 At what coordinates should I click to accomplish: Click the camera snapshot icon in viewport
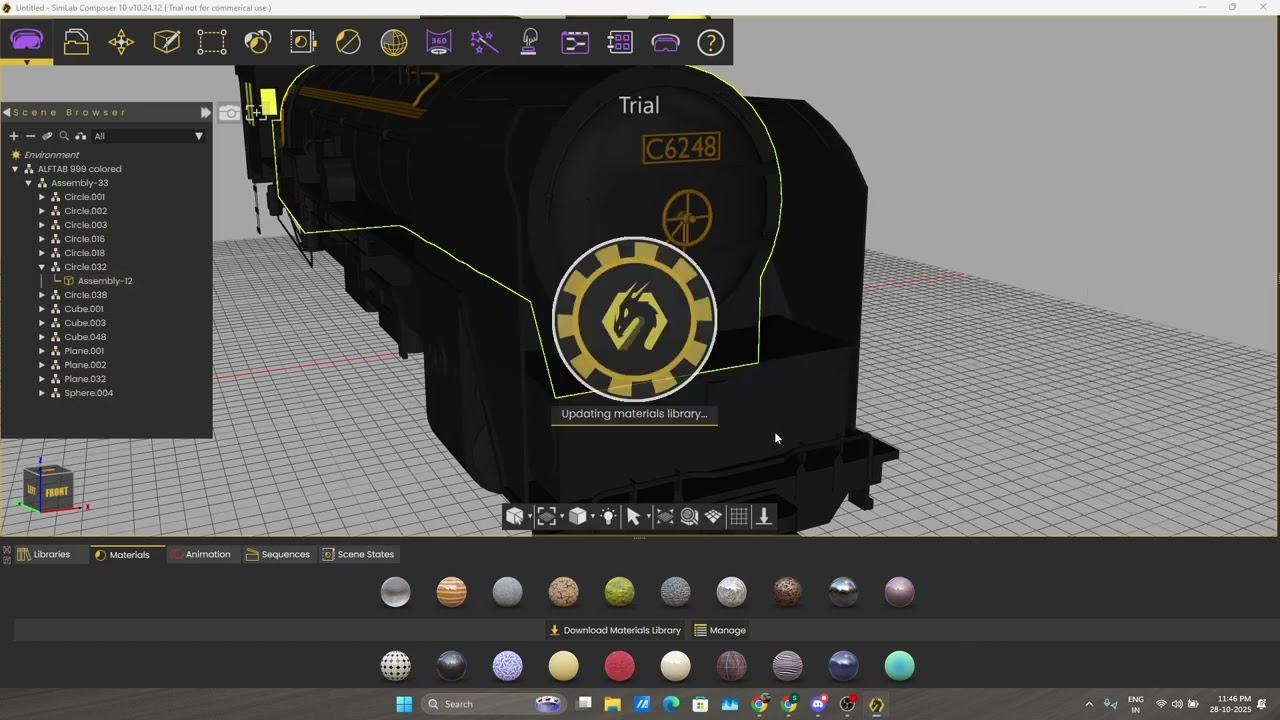[230, 113]
